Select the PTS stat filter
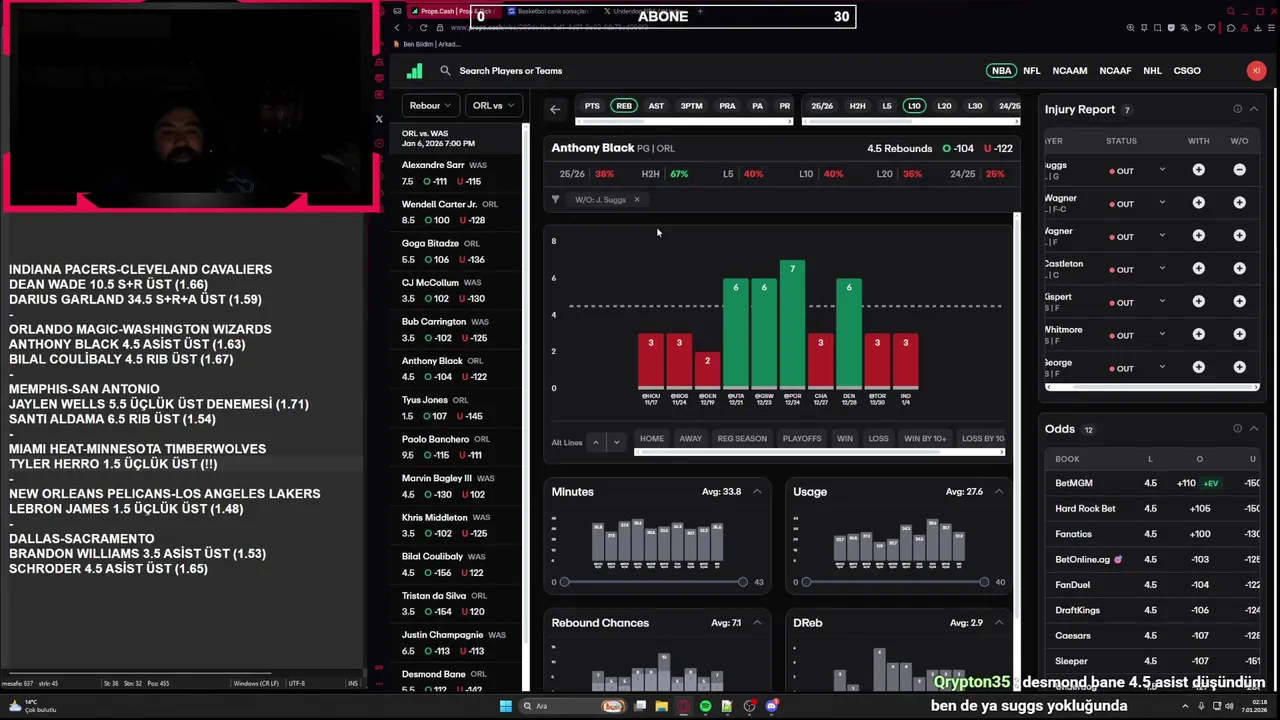Image resolution: width=1280 pixels, height=720 pixels. coord(592,106)
